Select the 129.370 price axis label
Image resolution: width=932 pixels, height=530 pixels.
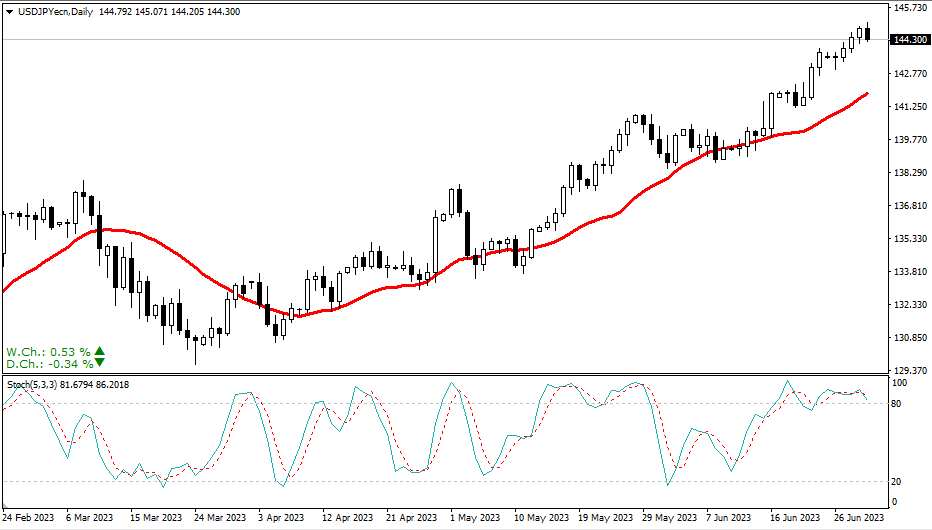coord(910,370)
